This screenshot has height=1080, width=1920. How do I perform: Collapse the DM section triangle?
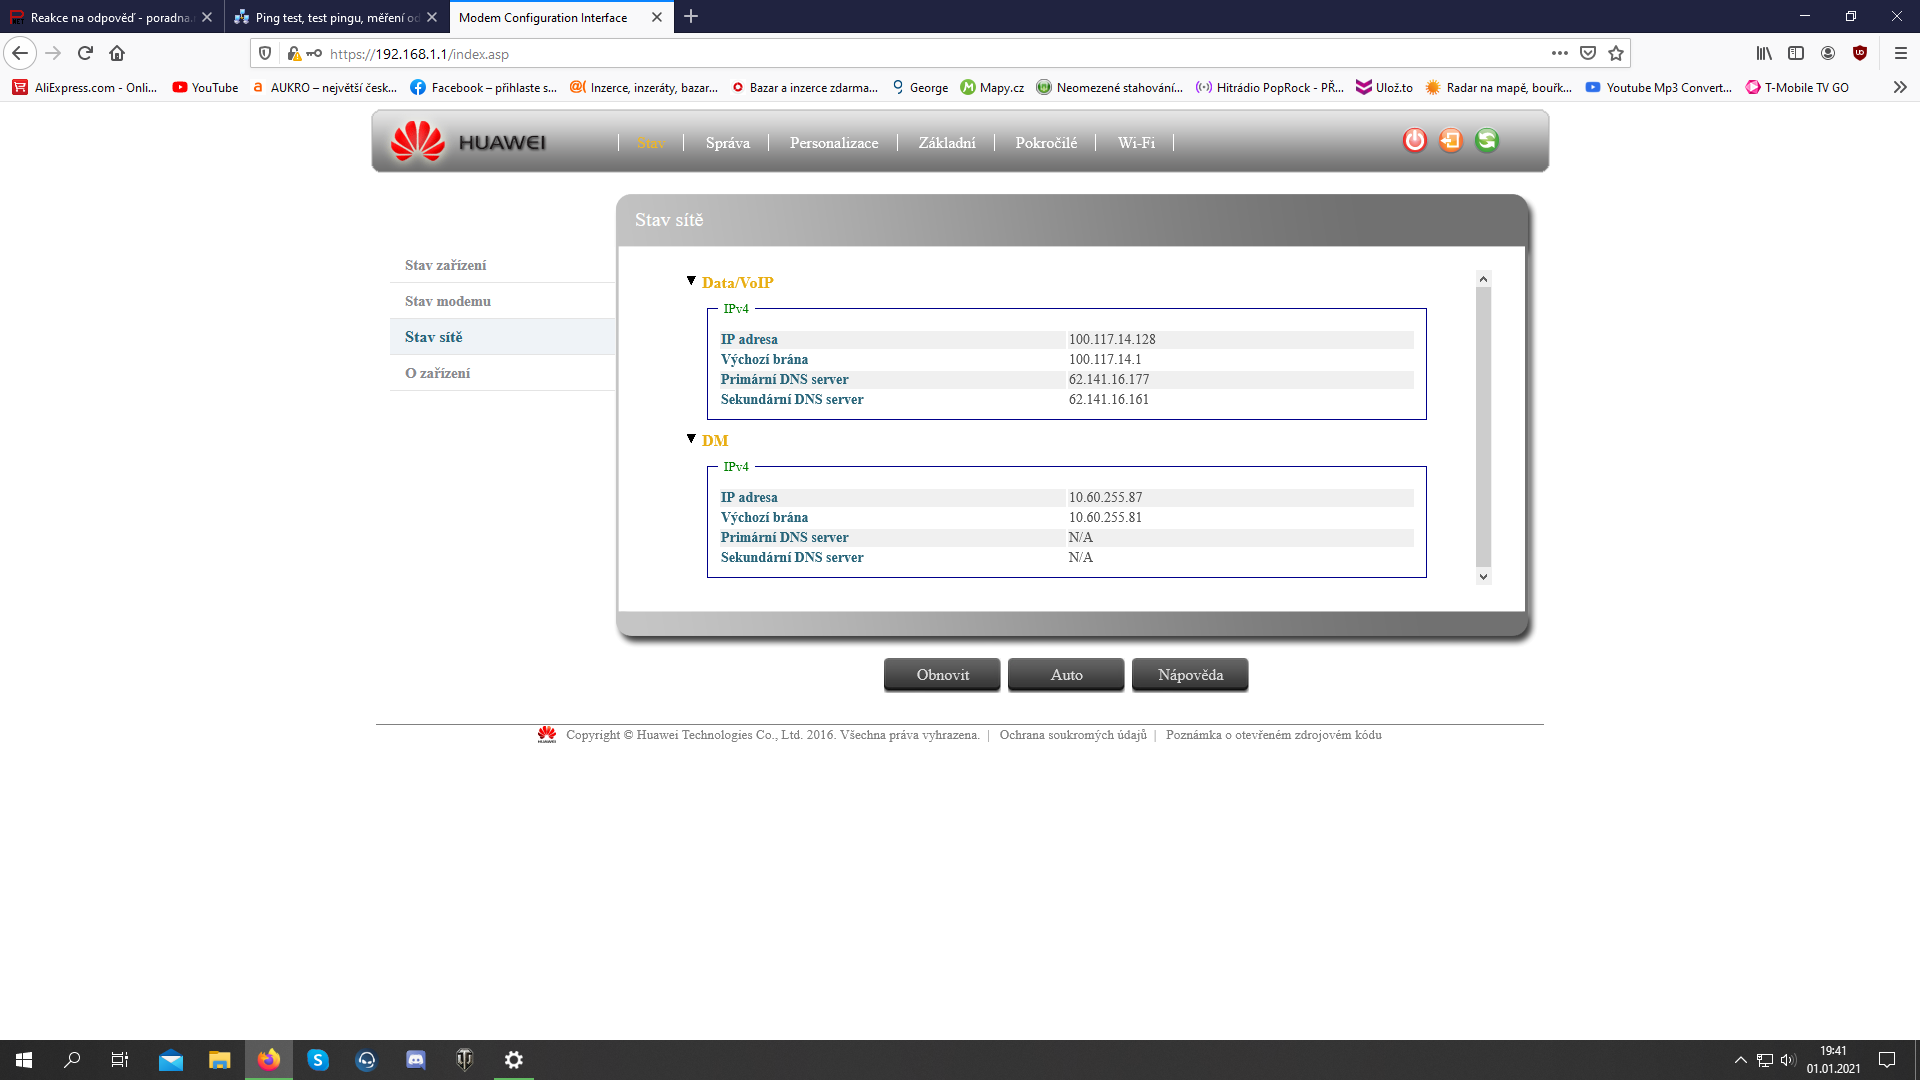click(x=691, y=439)
